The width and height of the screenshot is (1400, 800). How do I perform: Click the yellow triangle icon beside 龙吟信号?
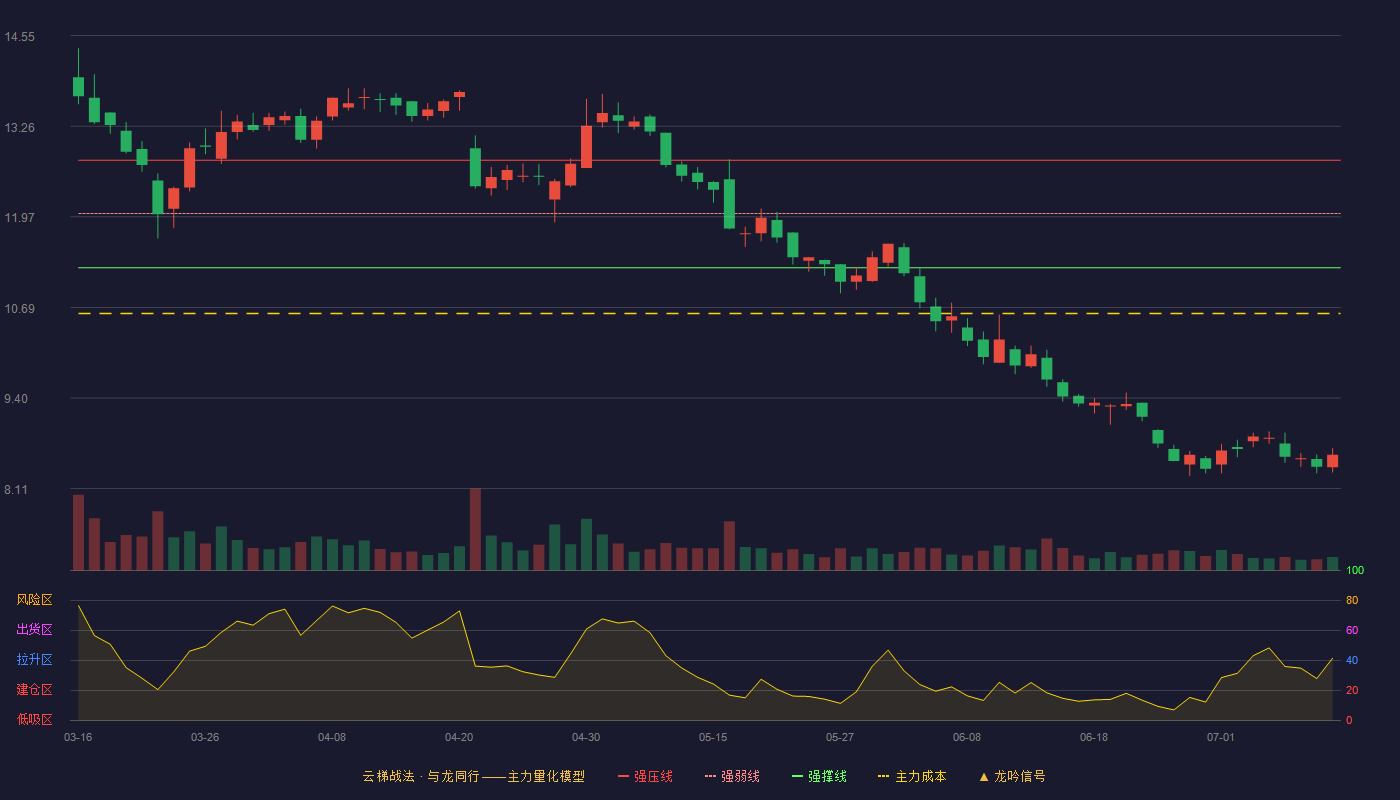click(984, 776)
